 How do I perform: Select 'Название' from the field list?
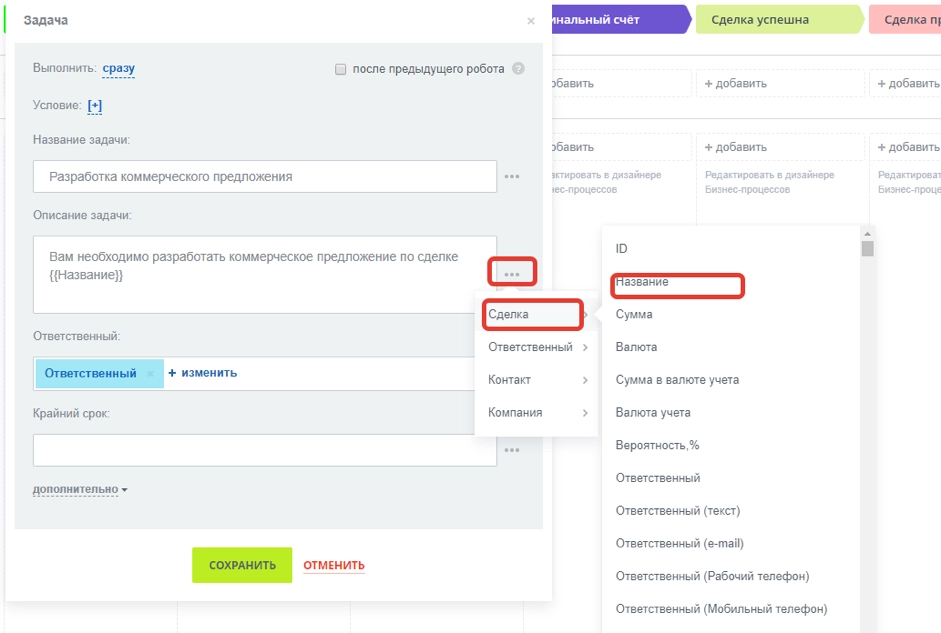point(643,282)
